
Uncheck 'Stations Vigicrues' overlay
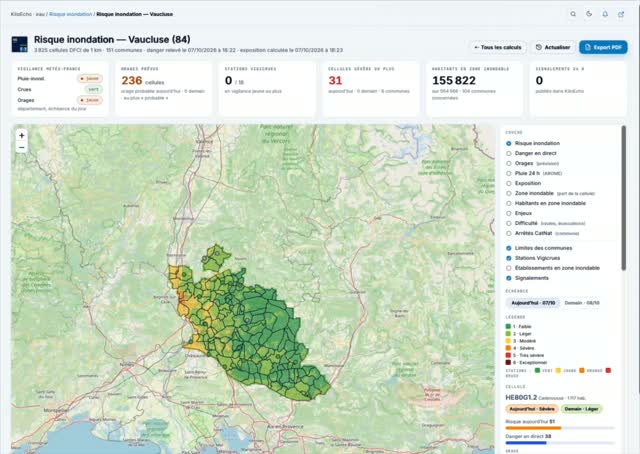pos(509,258)
